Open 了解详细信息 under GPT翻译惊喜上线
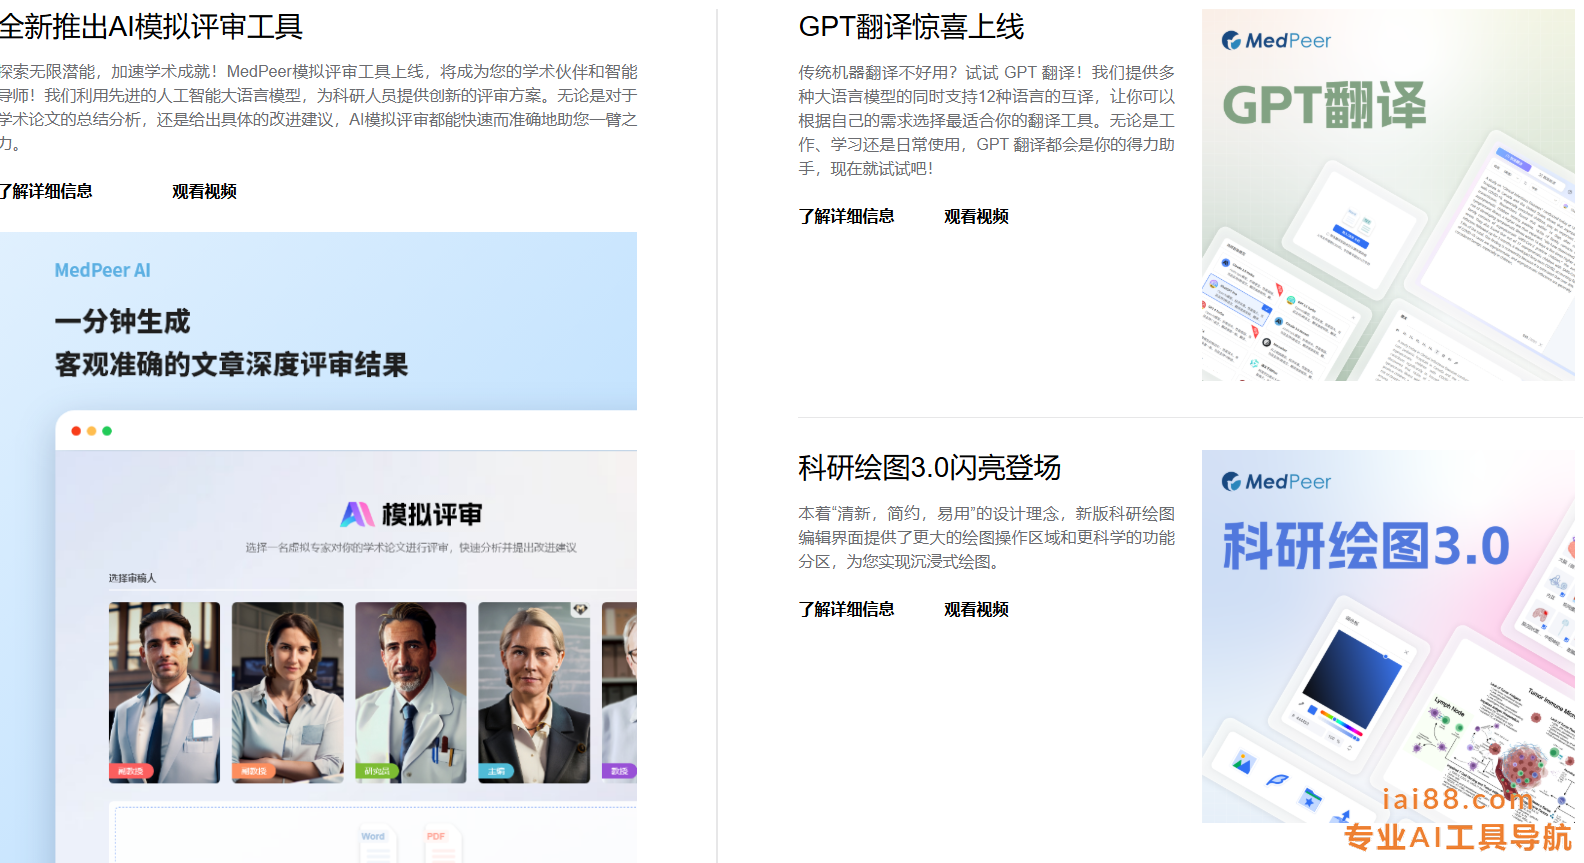Image resolution: width=1584 pixels, height=863 pixels. click(x=846, y=216)
